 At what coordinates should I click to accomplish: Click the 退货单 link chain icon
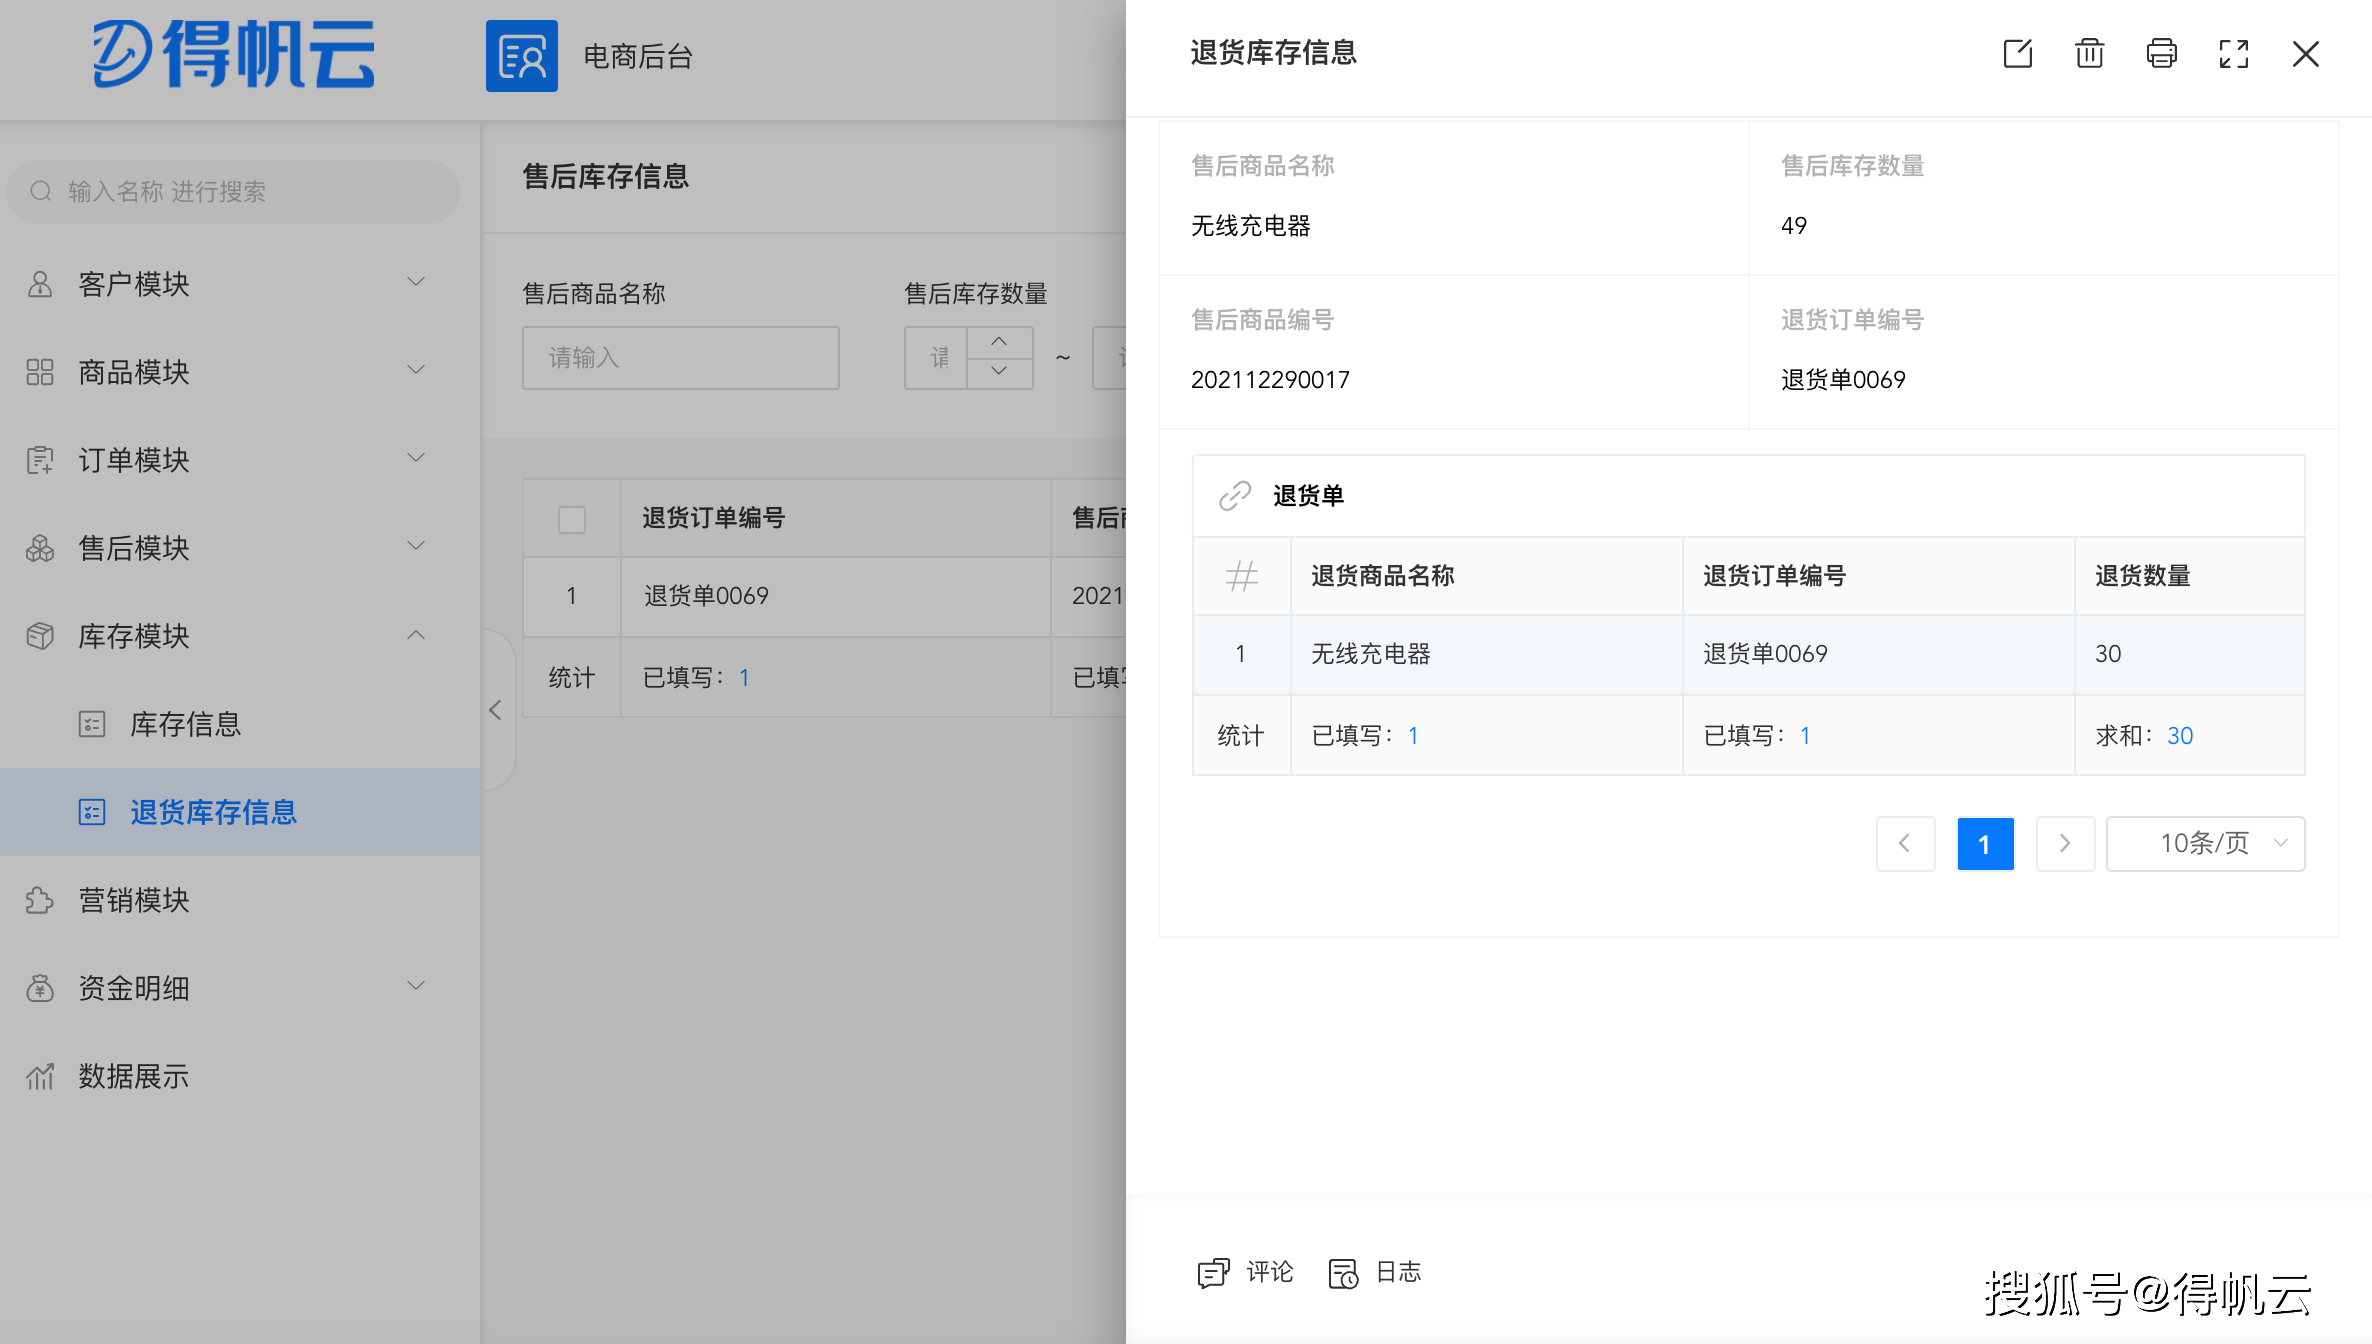pos(1235,495)
